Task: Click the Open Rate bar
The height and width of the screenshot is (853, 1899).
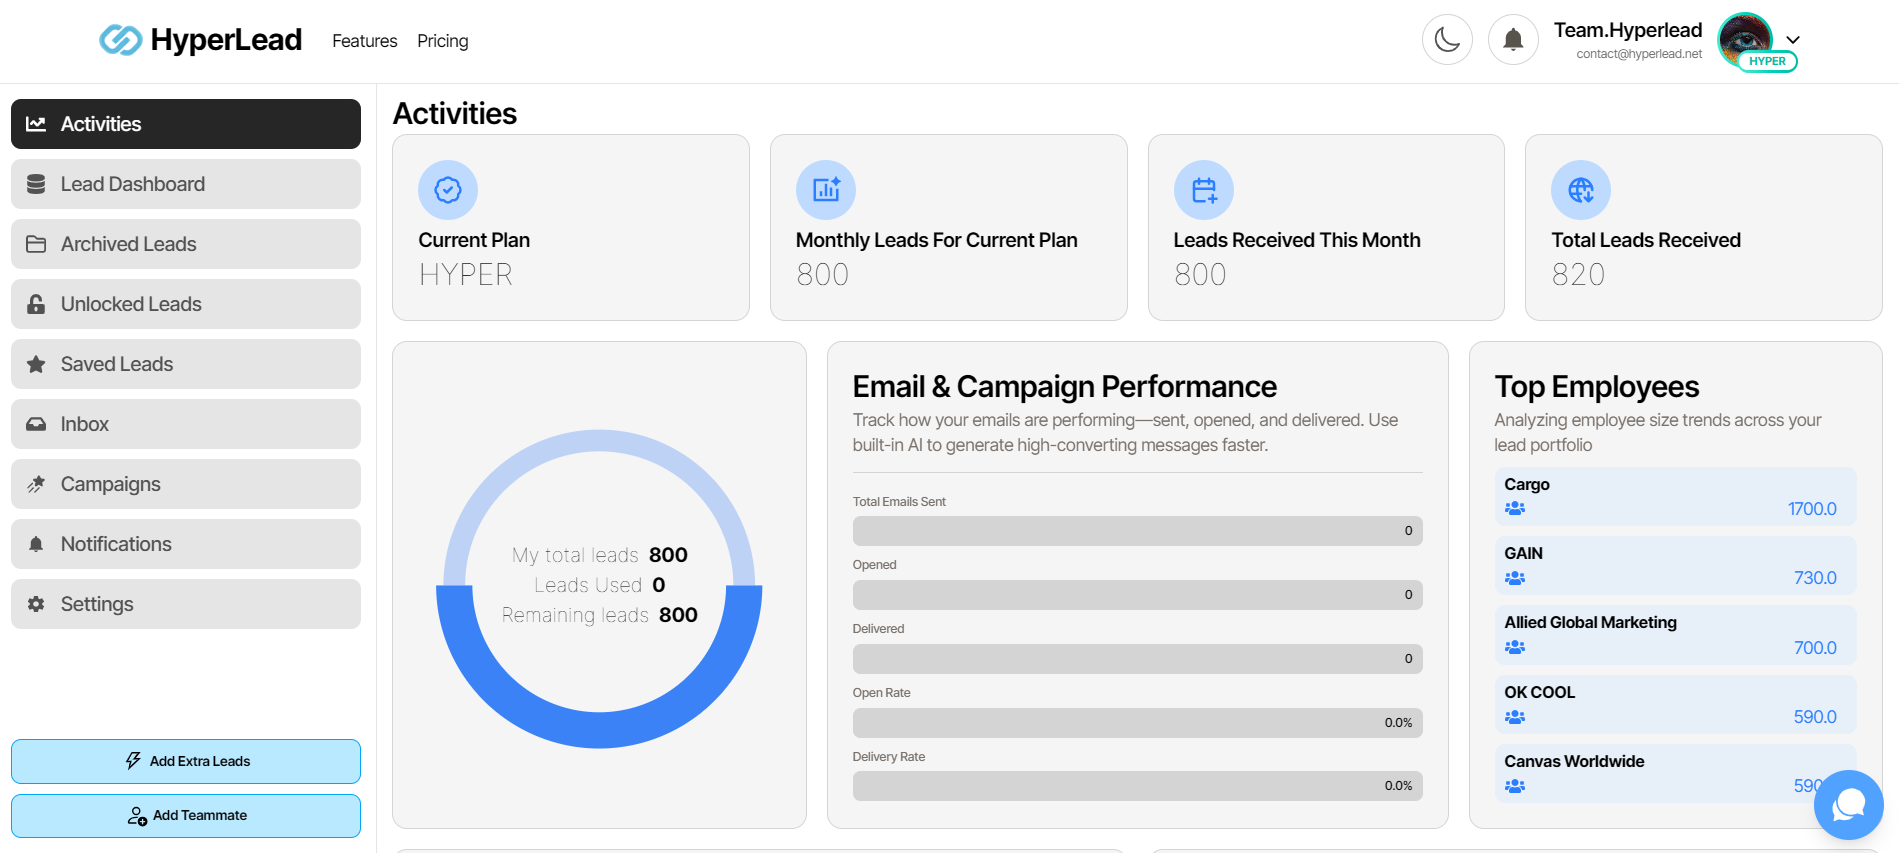Action: click(x=1137, y=723)
